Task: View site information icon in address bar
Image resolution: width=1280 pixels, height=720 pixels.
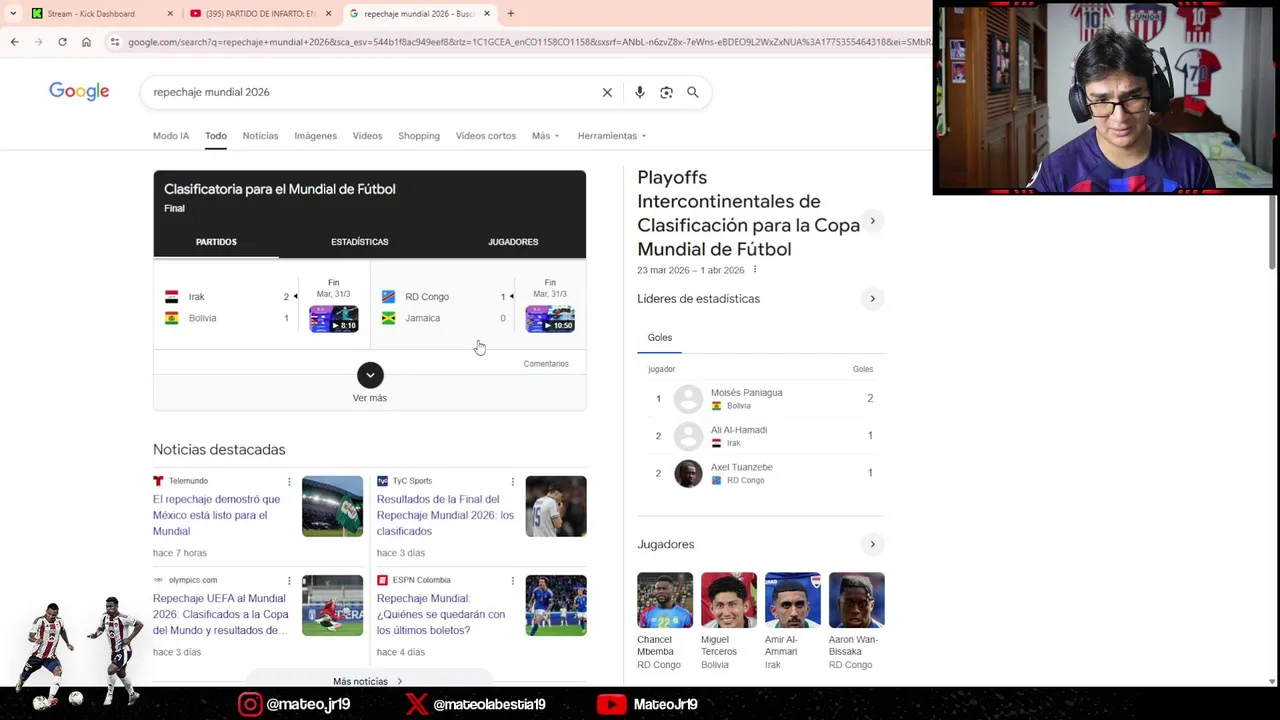Action: point(115,42)
